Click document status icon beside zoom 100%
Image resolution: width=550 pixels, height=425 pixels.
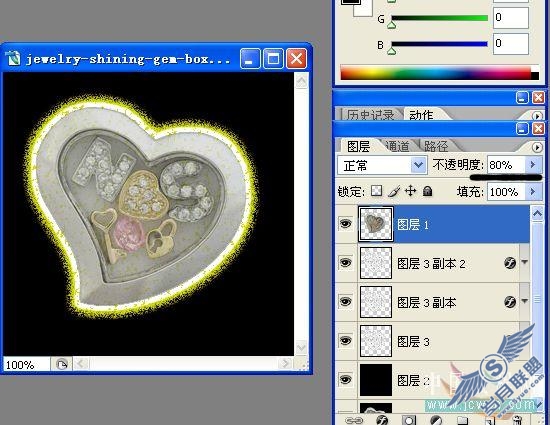(x=62, y=364)
